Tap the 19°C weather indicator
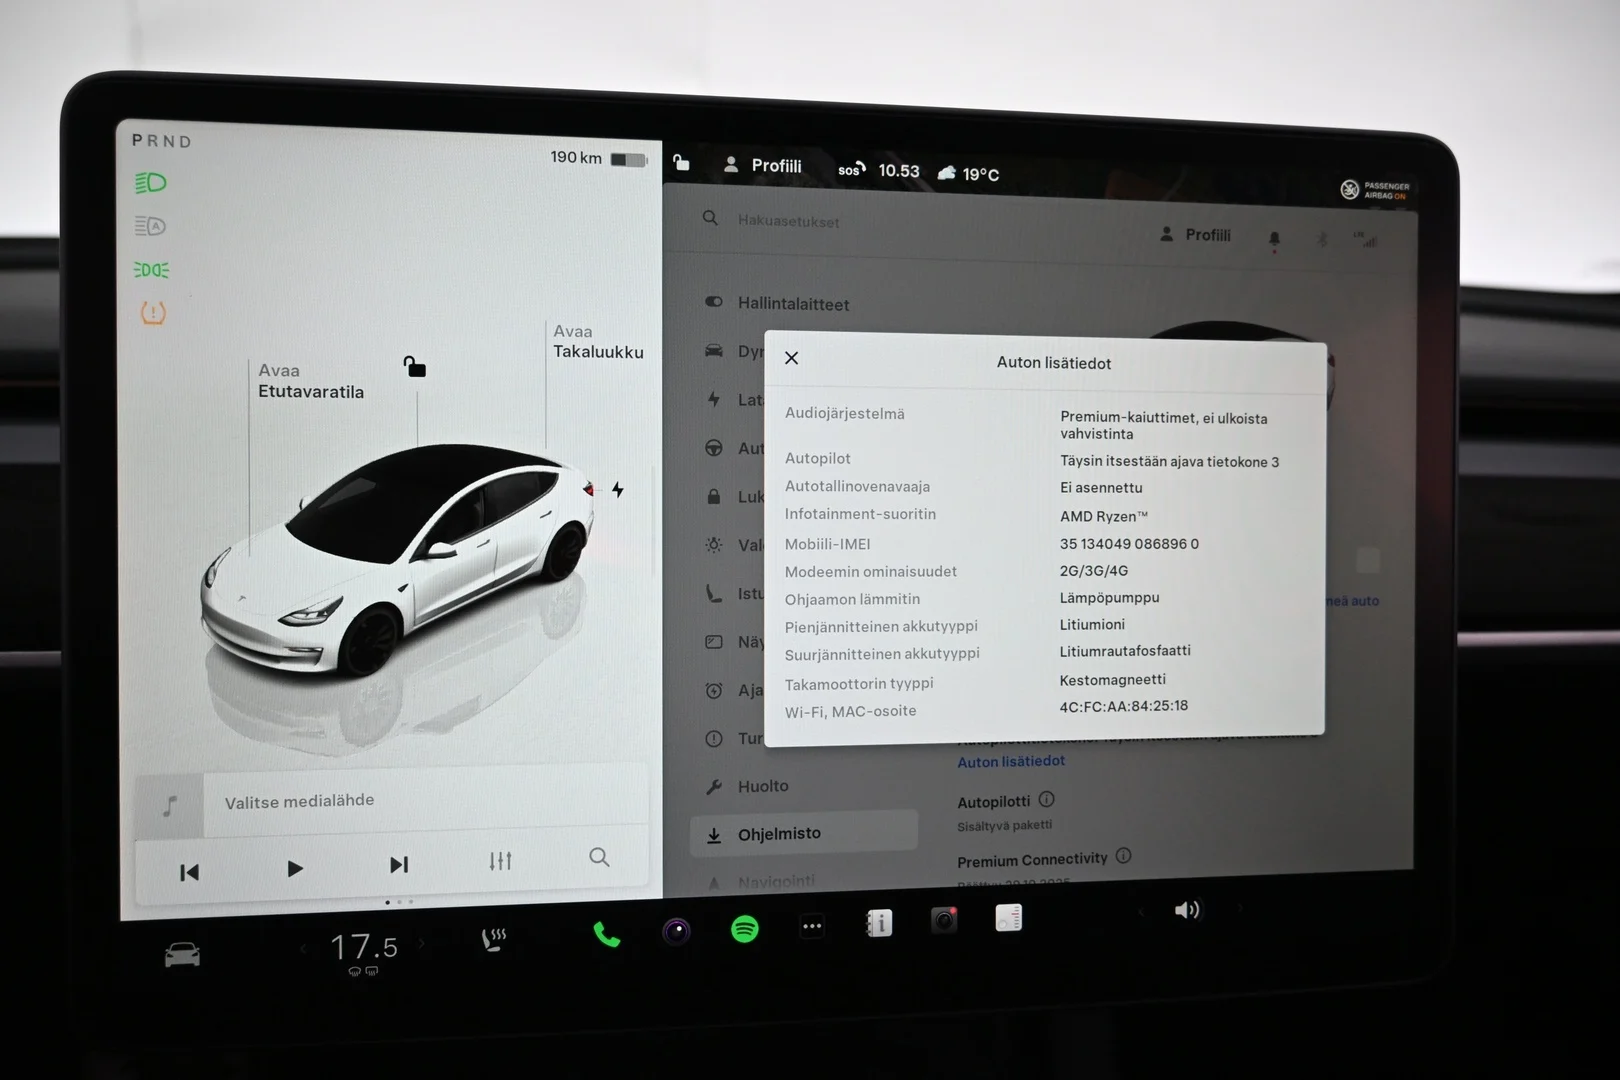Screen dimensions: 1620x1080 point(968,174)
